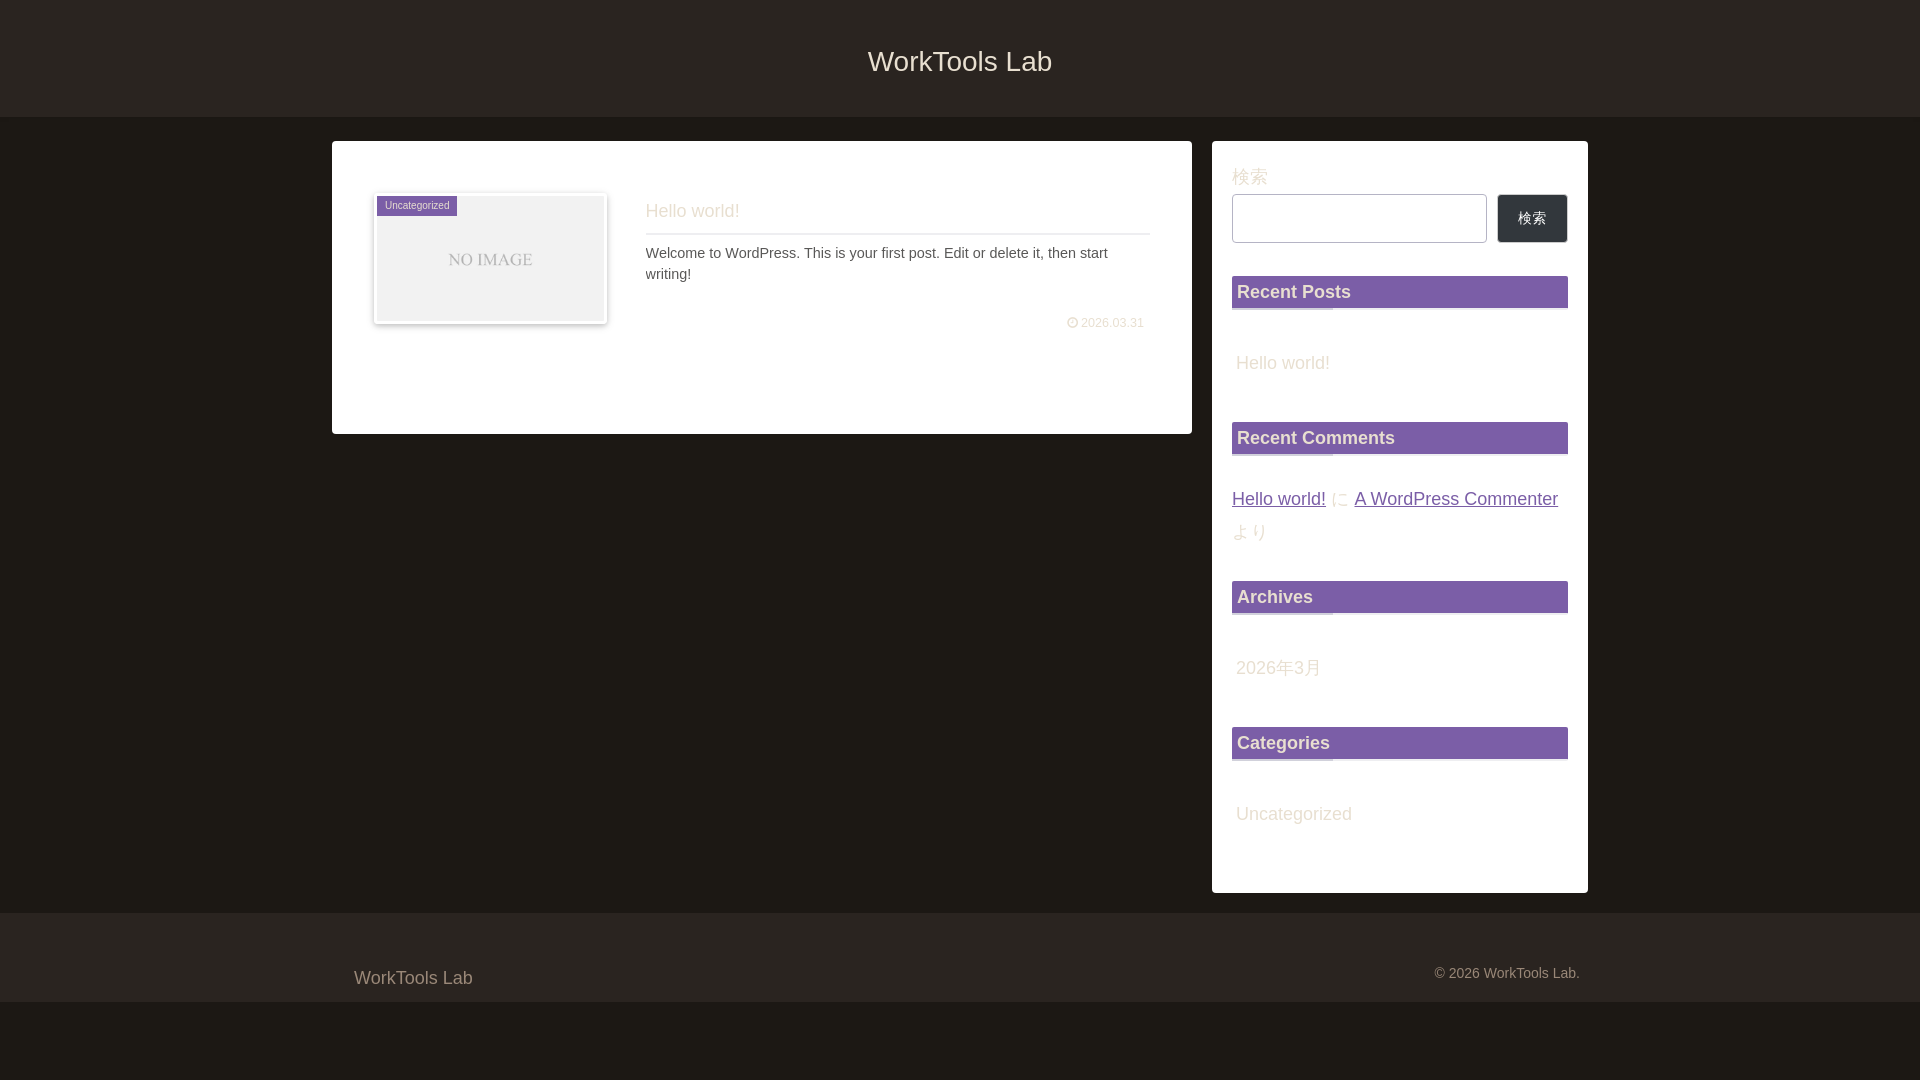This screenshot has width=1920, height=1080.
Task: Click the Recent Posts widget heading
Action: (x=1399, y=292)
